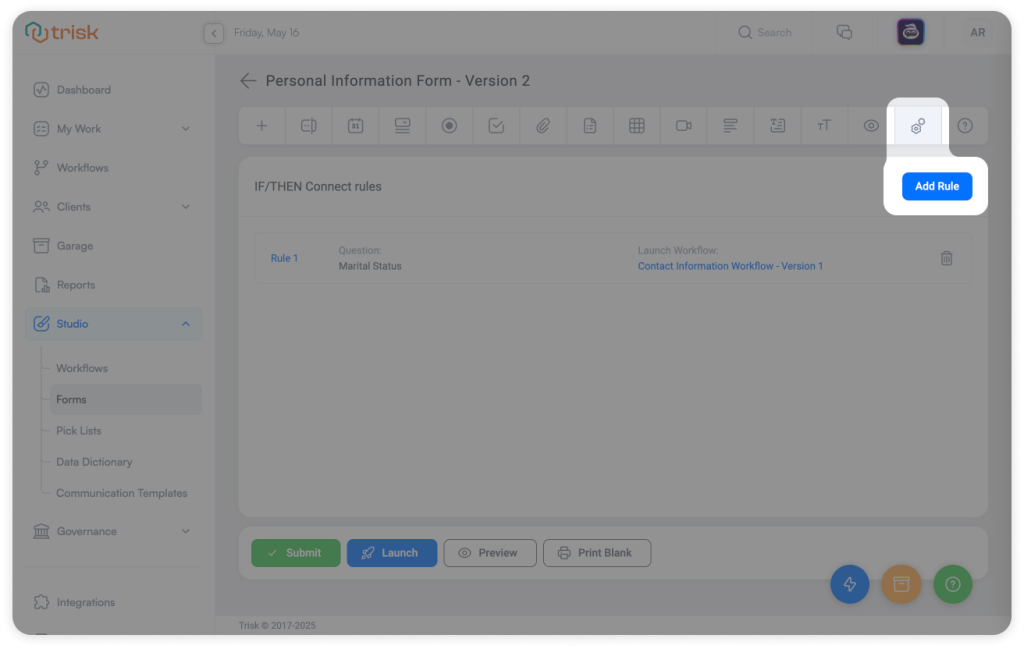Open My Work in the sidebar
This screenshot has width=1024, height=649.
pyautogui.click(x=113, y=129)
